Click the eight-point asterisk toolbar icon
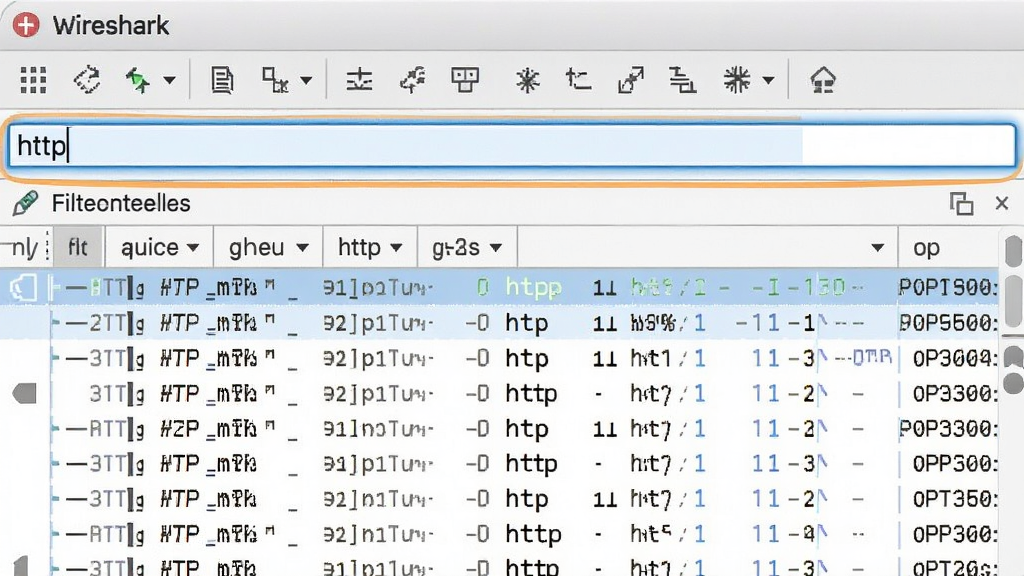The image size is (1024, 576). tap(528, 80)
